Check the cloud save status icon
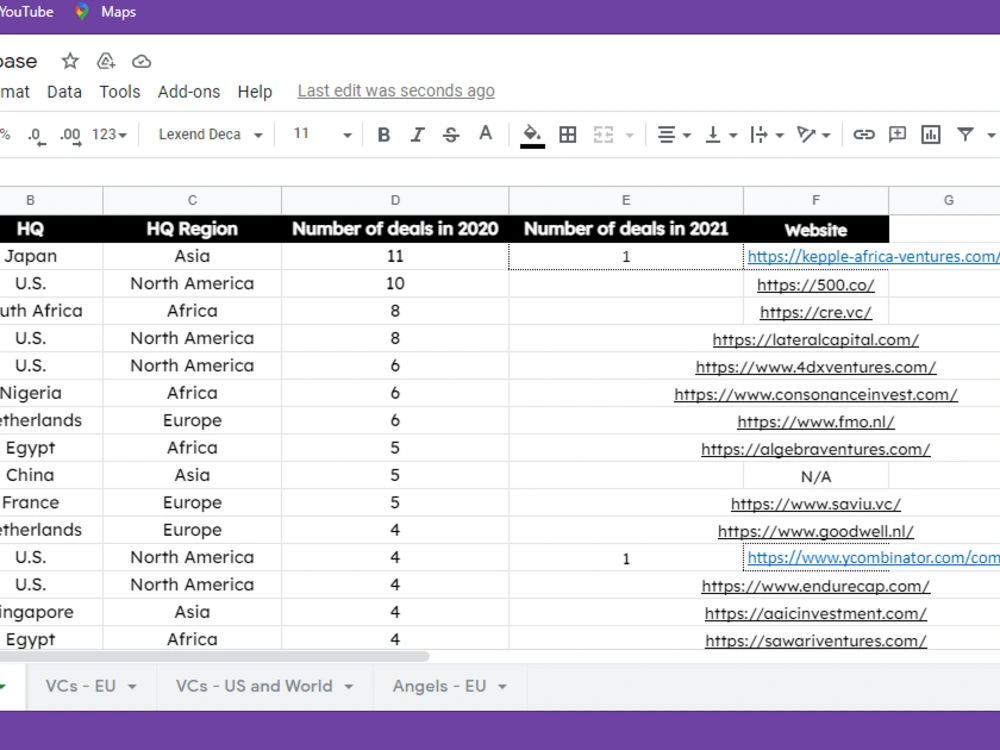 pyautogui.click(x=141, y=61)
